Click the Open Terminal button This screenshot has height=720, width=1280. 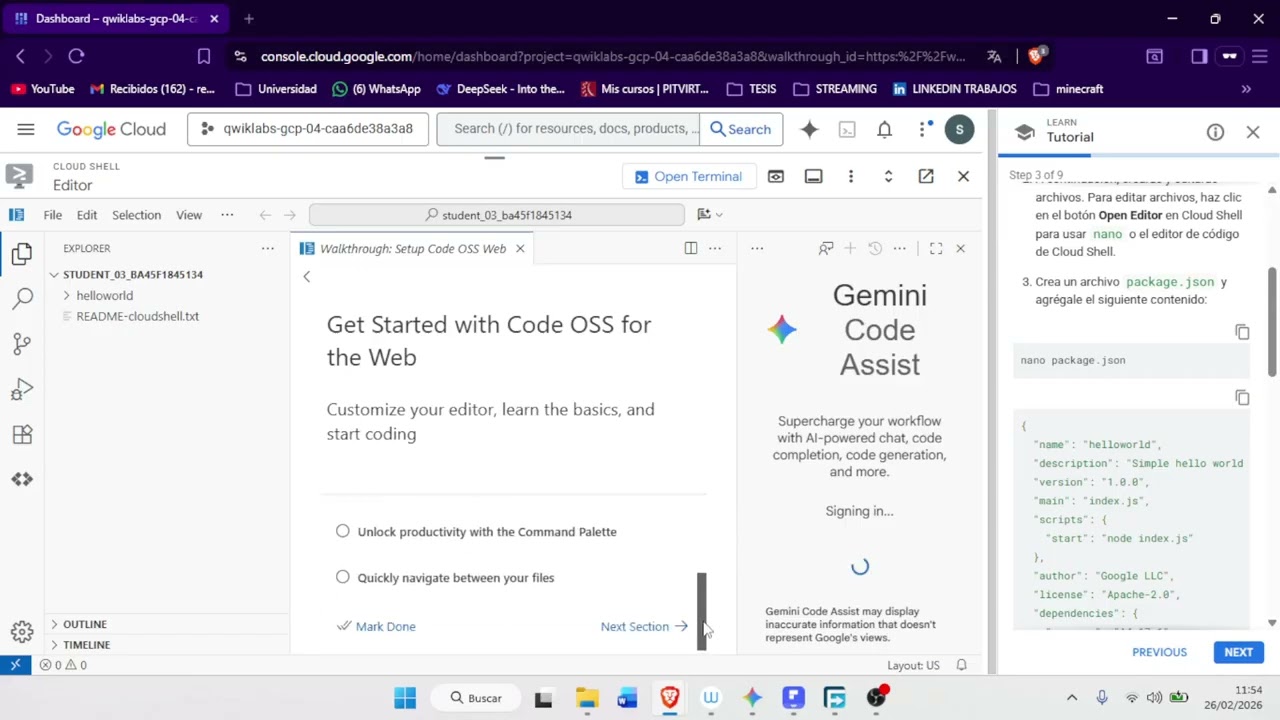tap(688, 176)
